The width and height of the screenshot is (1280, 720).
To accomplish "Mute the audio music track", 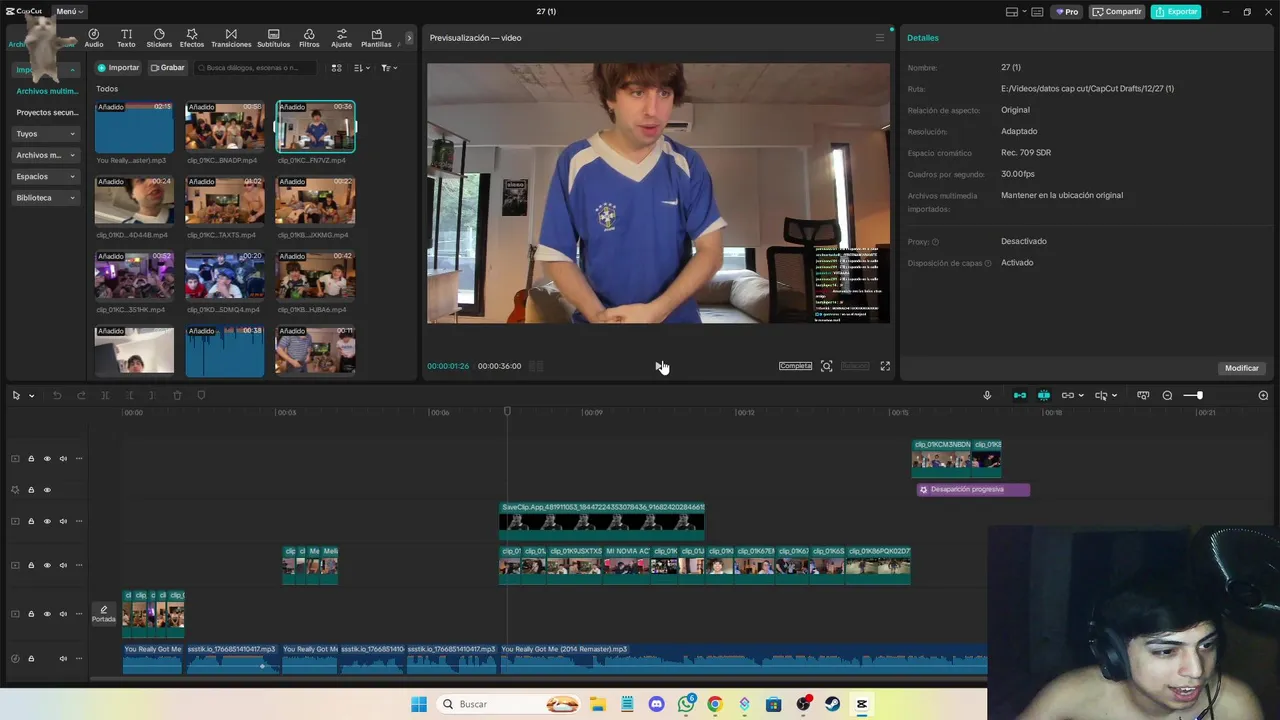I will click(63, 659).
